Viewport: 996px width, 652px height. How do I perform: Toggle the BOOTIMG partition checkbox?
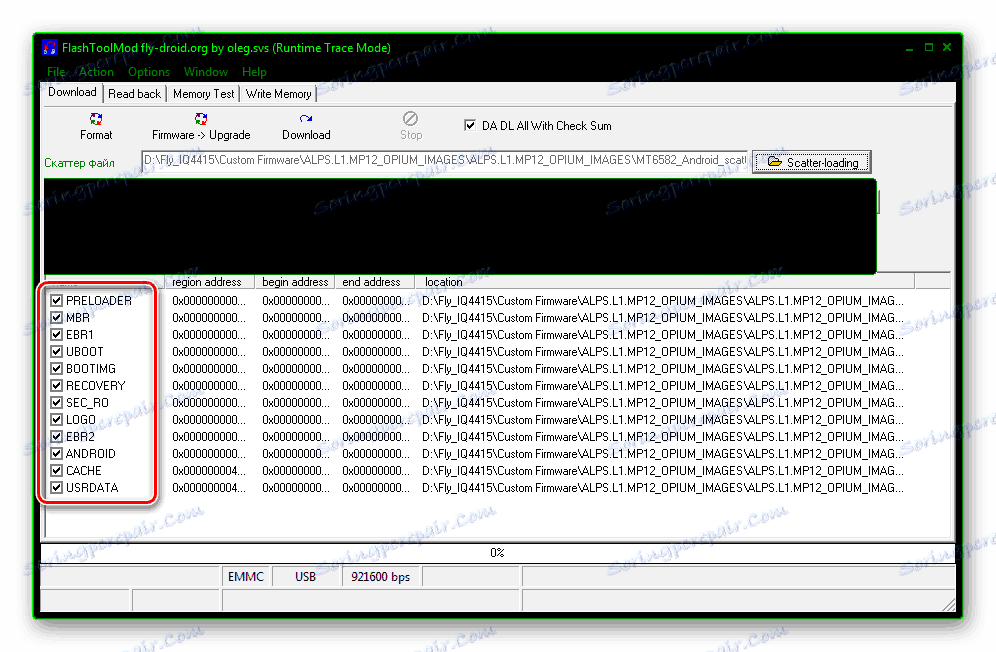point(57,369)
